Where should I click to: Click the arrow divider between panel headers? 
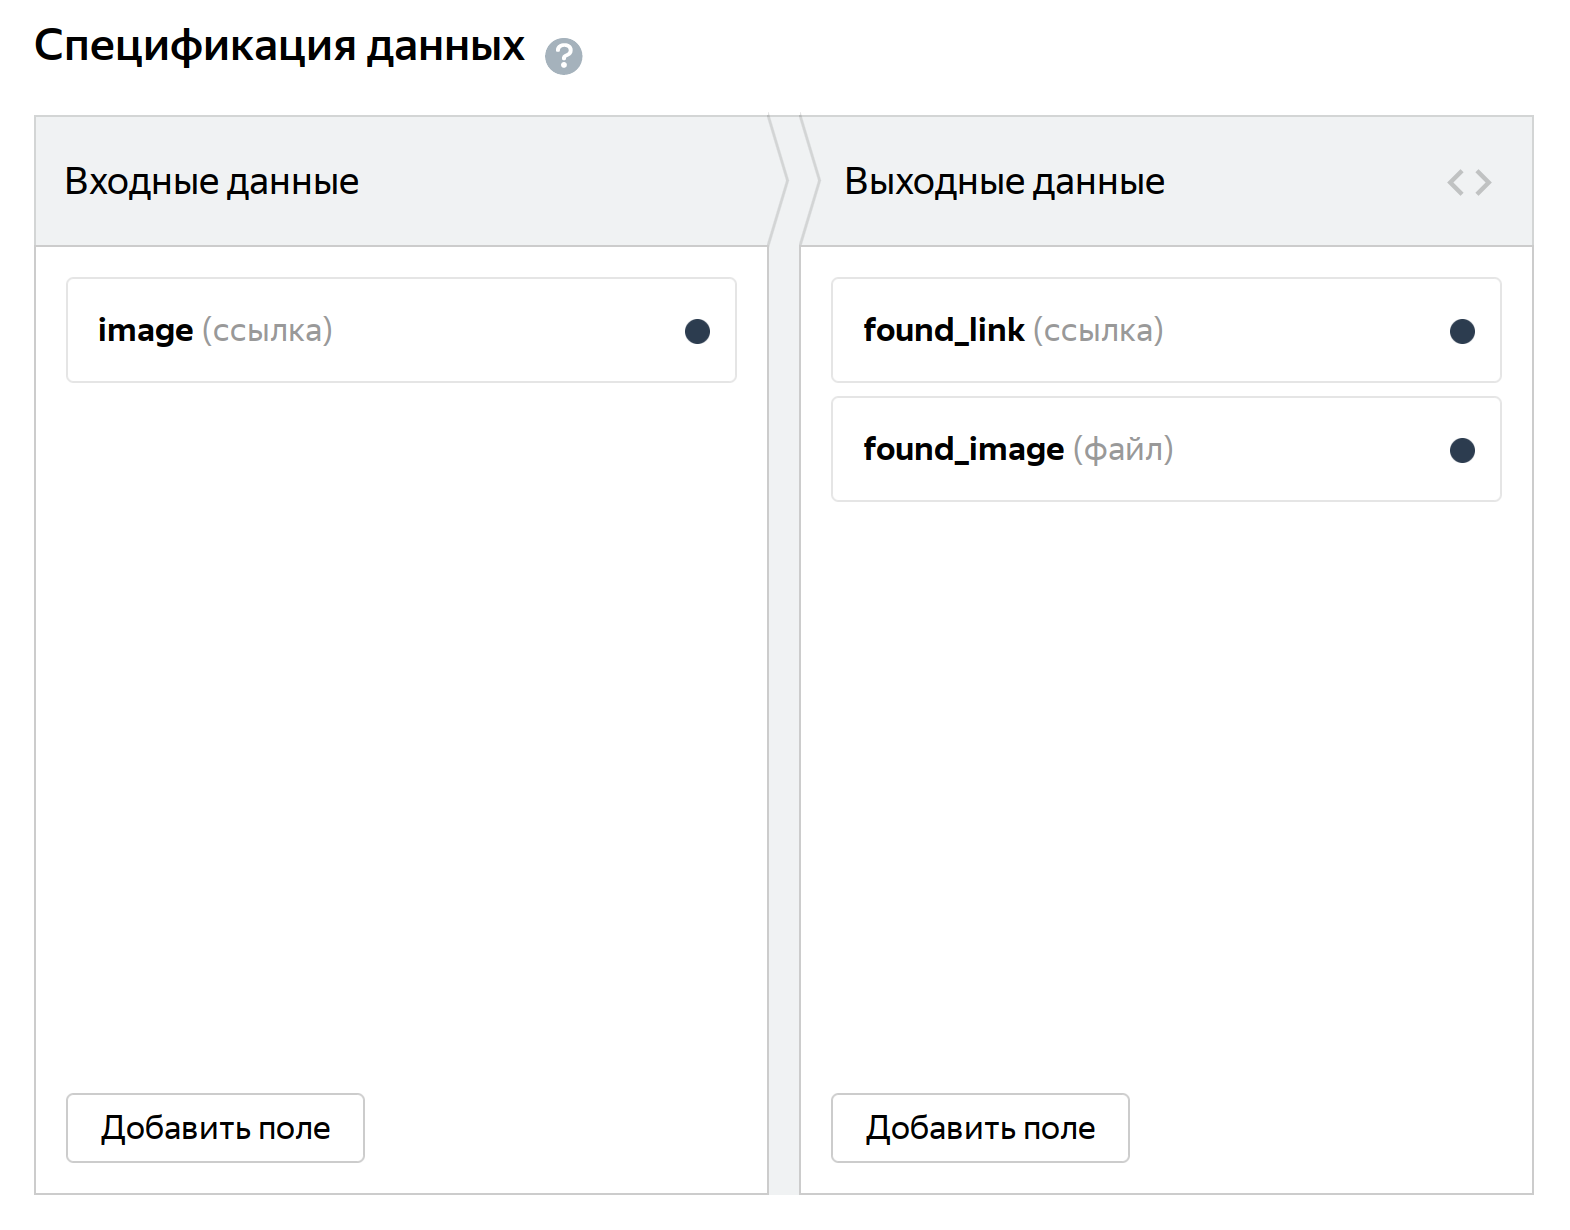click(x=785, y=181)
